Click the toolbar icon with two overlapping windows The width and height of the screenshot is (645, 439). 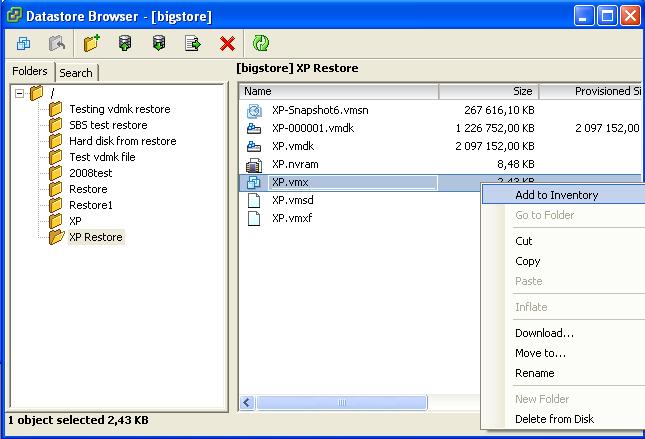click(23, 43)
